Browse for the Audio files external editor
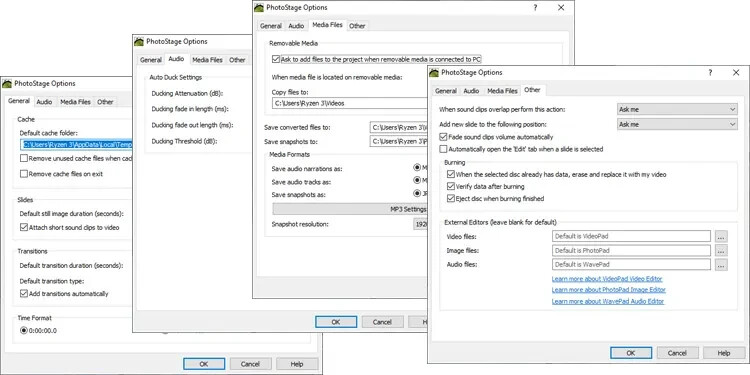The width and height of the screenshot is (750, 375). [721, 265]
